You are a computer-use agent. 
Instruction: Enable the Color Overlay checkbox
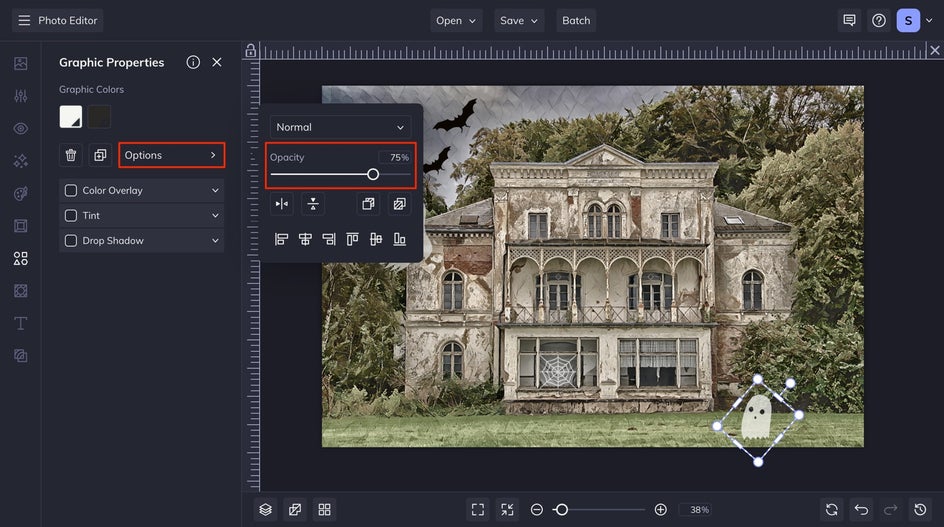click(71, 190)
